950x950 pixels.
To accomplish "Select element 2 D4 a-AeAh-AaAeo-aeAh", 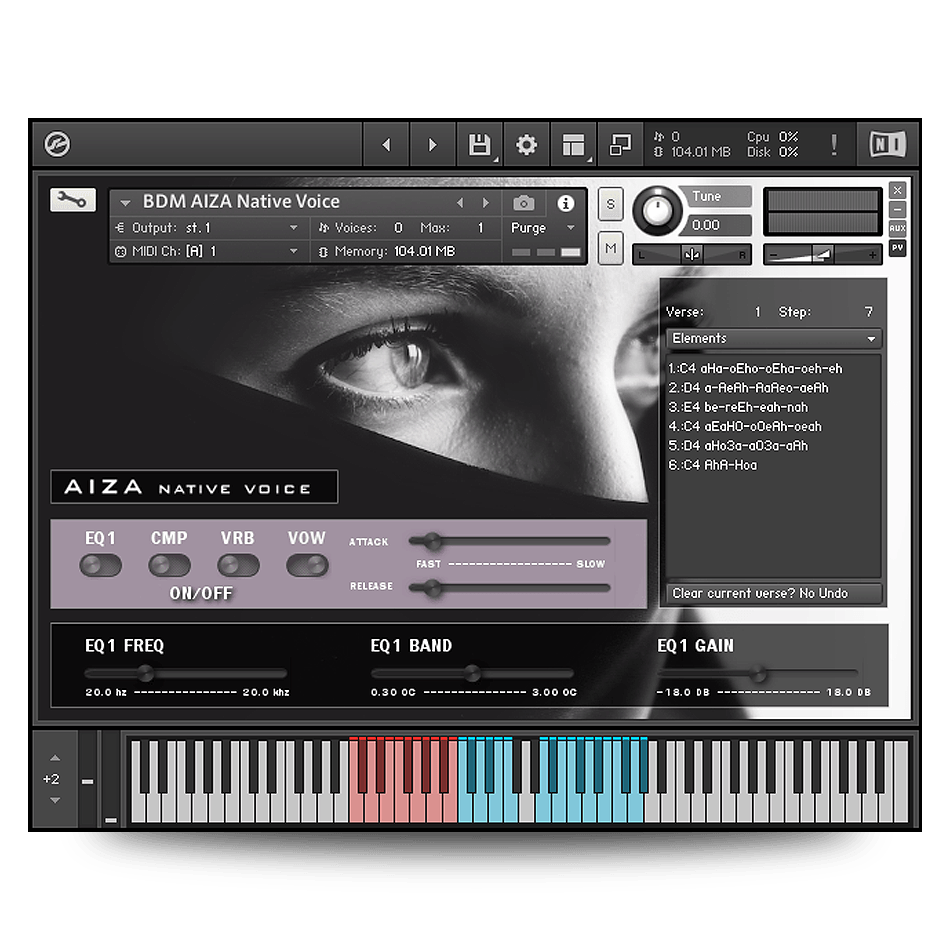I will [748, 388].
